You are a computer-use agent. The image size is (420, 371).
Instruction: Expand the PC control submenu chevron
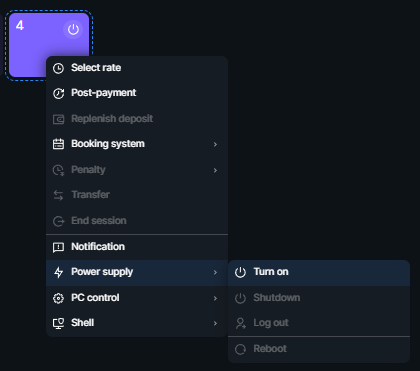click(215, 298)
